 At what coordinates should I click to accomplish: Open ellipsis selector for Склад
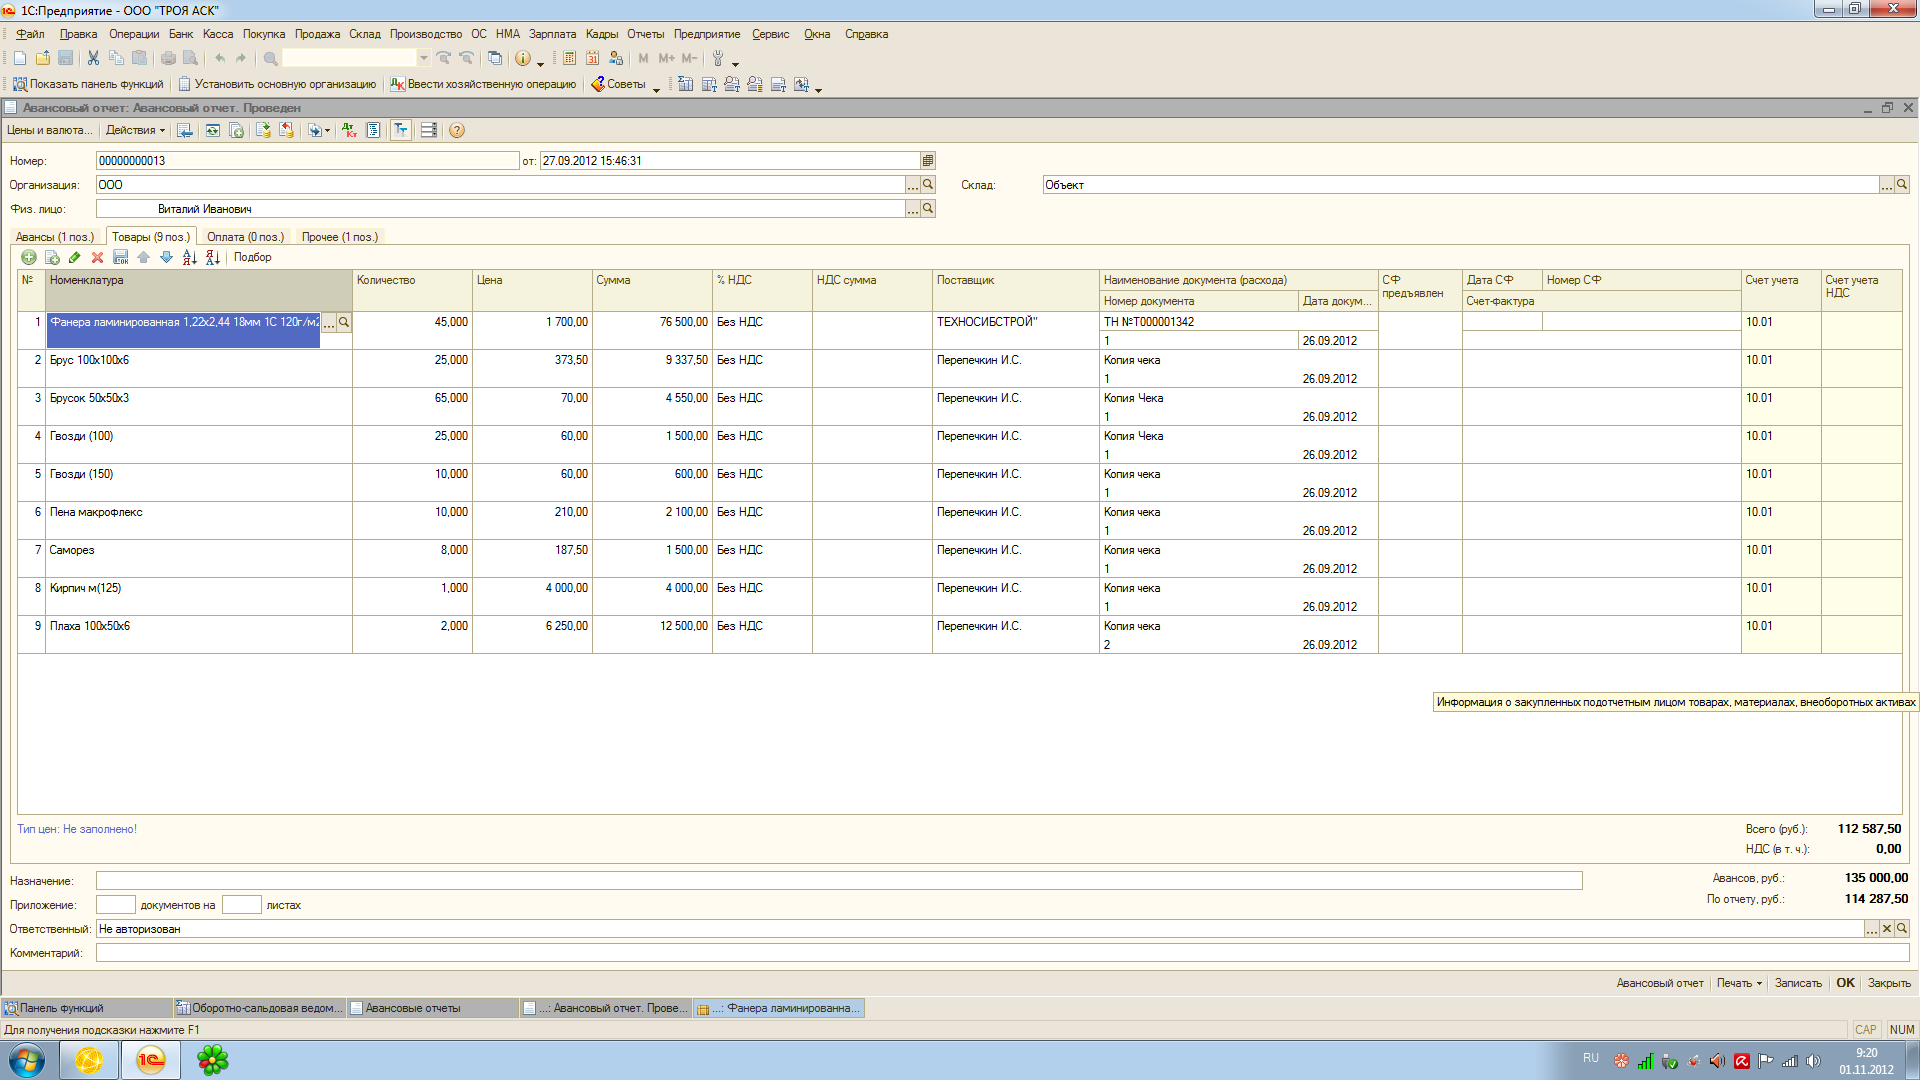pos(1887,185)
